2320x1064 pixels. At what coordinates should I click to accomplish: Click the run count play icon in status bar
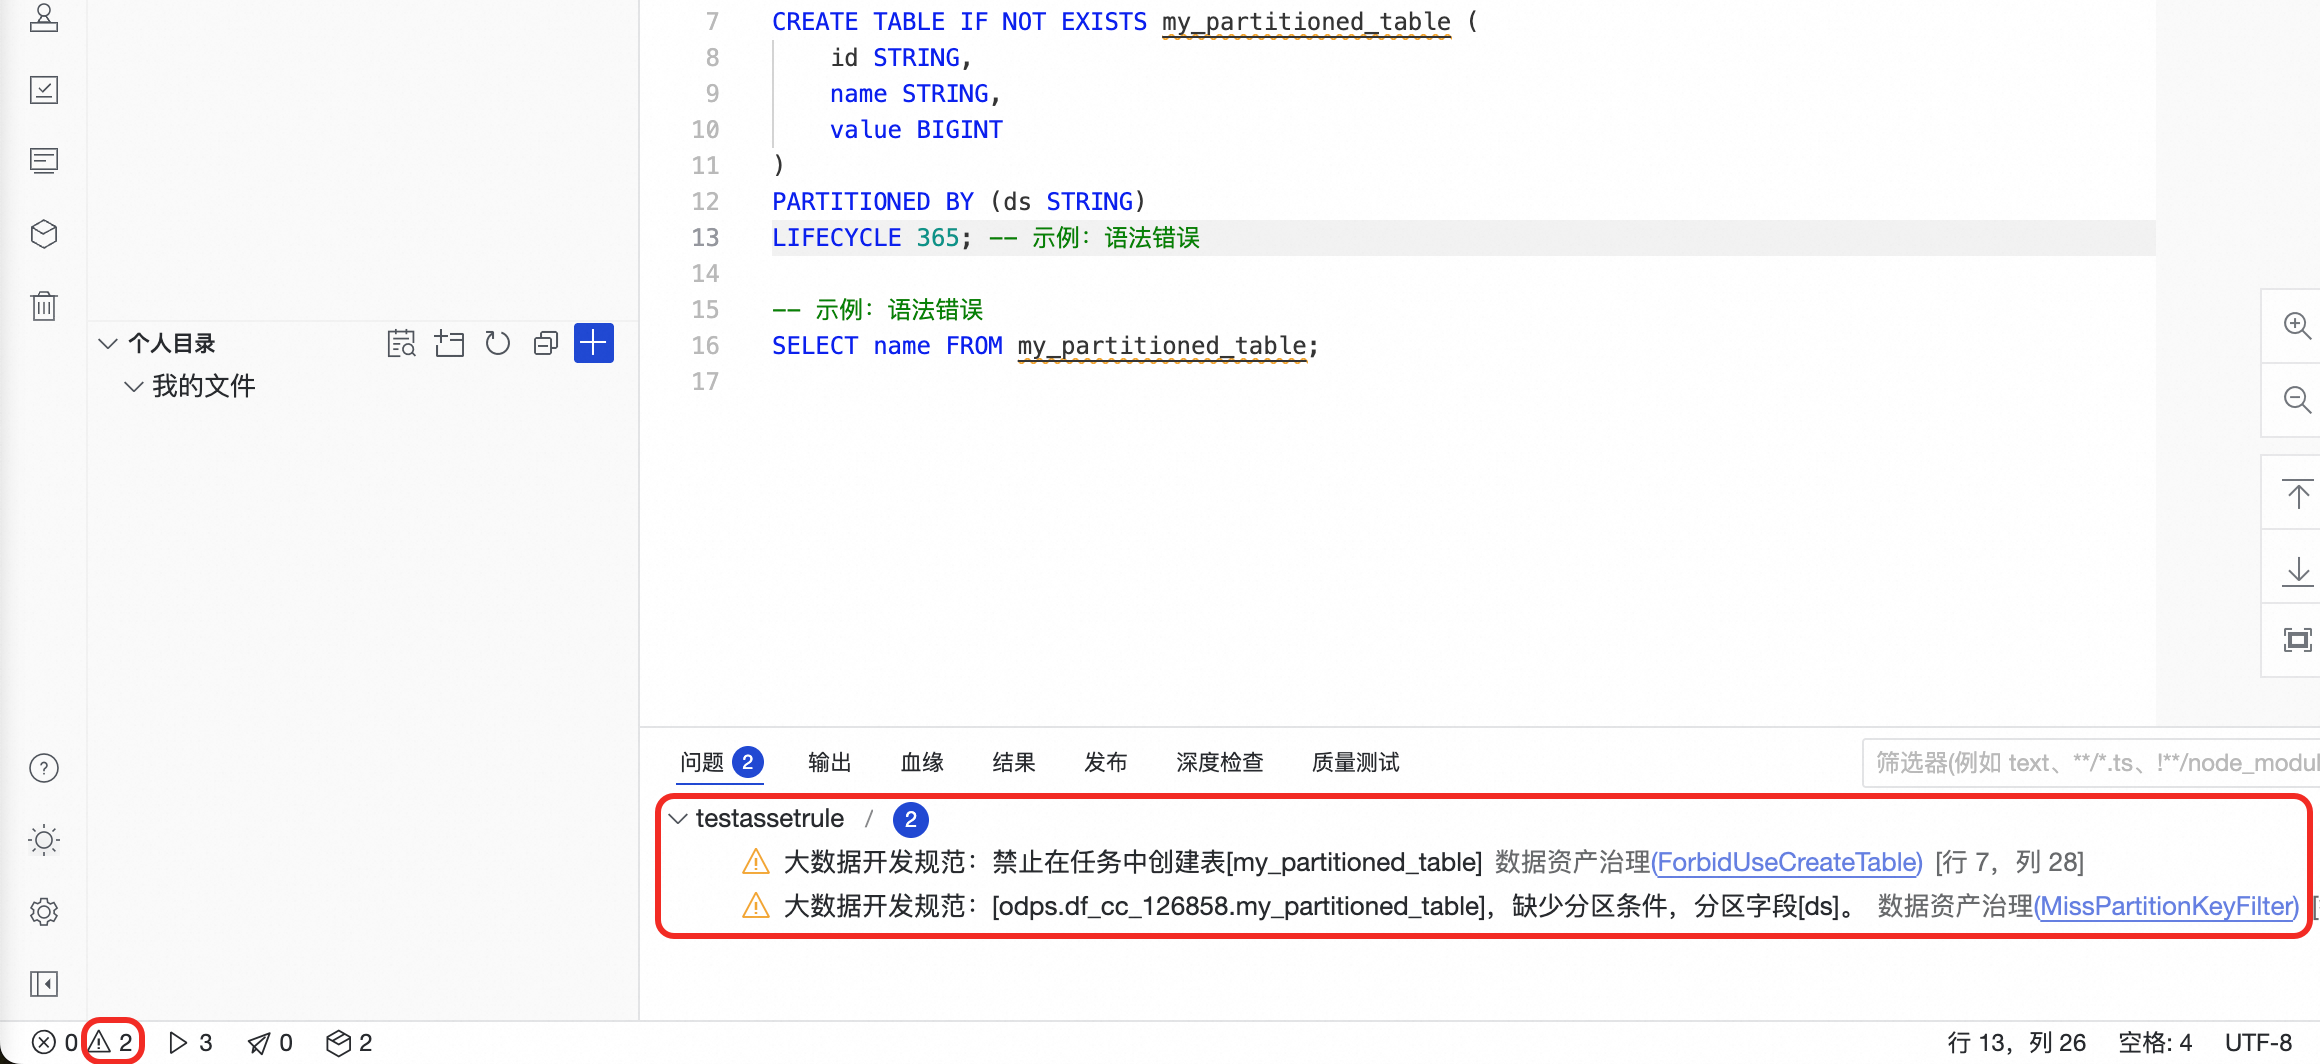click(190, 1043)
